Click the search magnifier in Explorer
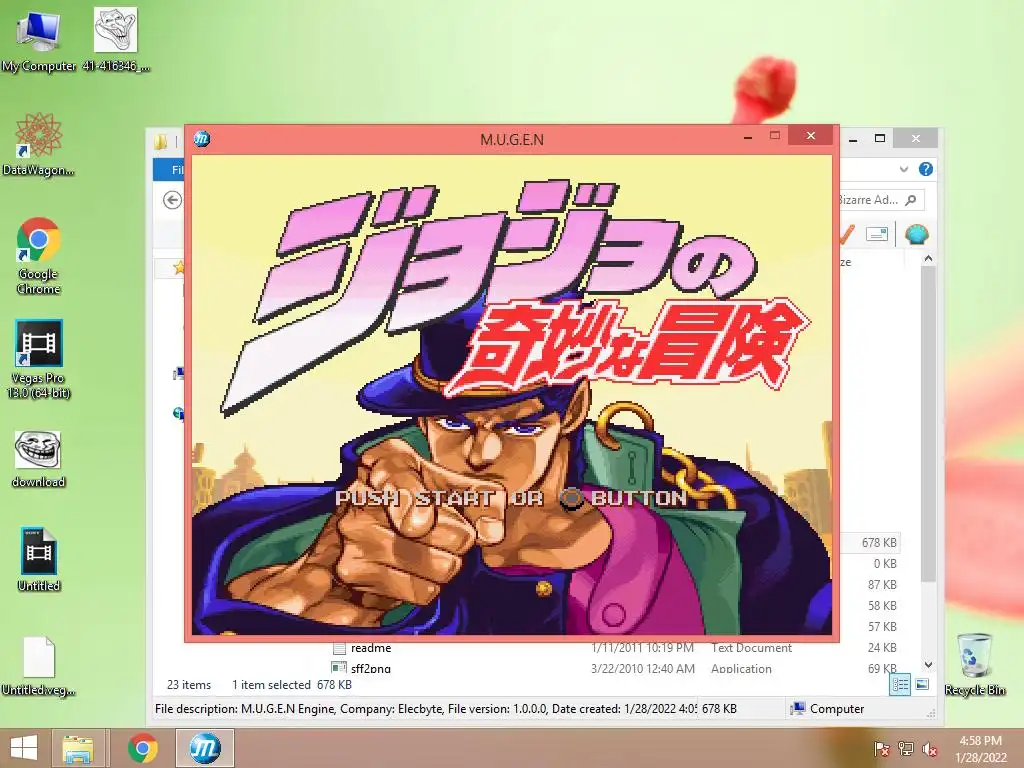This screenshot has height=768, width=1024. pos(911,200)
